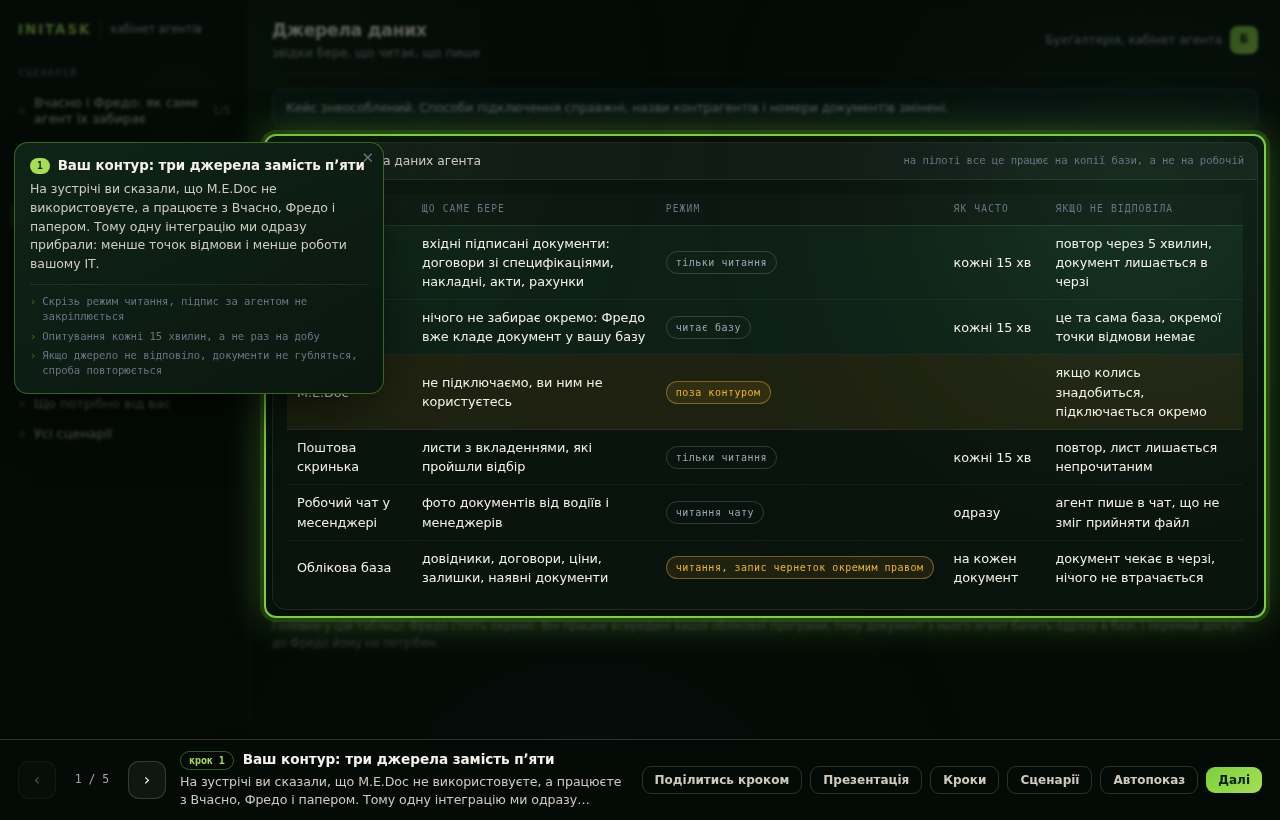This screenshot has height=820, width=1280.
Task: Click the поза контуром status pill
Action: 718,393
